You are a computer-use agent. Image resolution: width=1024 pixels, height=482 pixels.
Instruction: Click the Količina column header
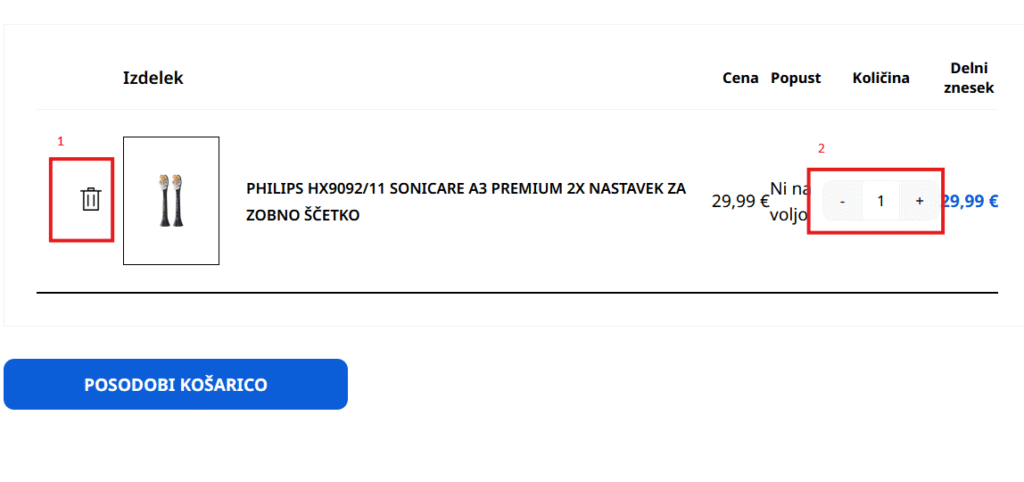(881, 78)
